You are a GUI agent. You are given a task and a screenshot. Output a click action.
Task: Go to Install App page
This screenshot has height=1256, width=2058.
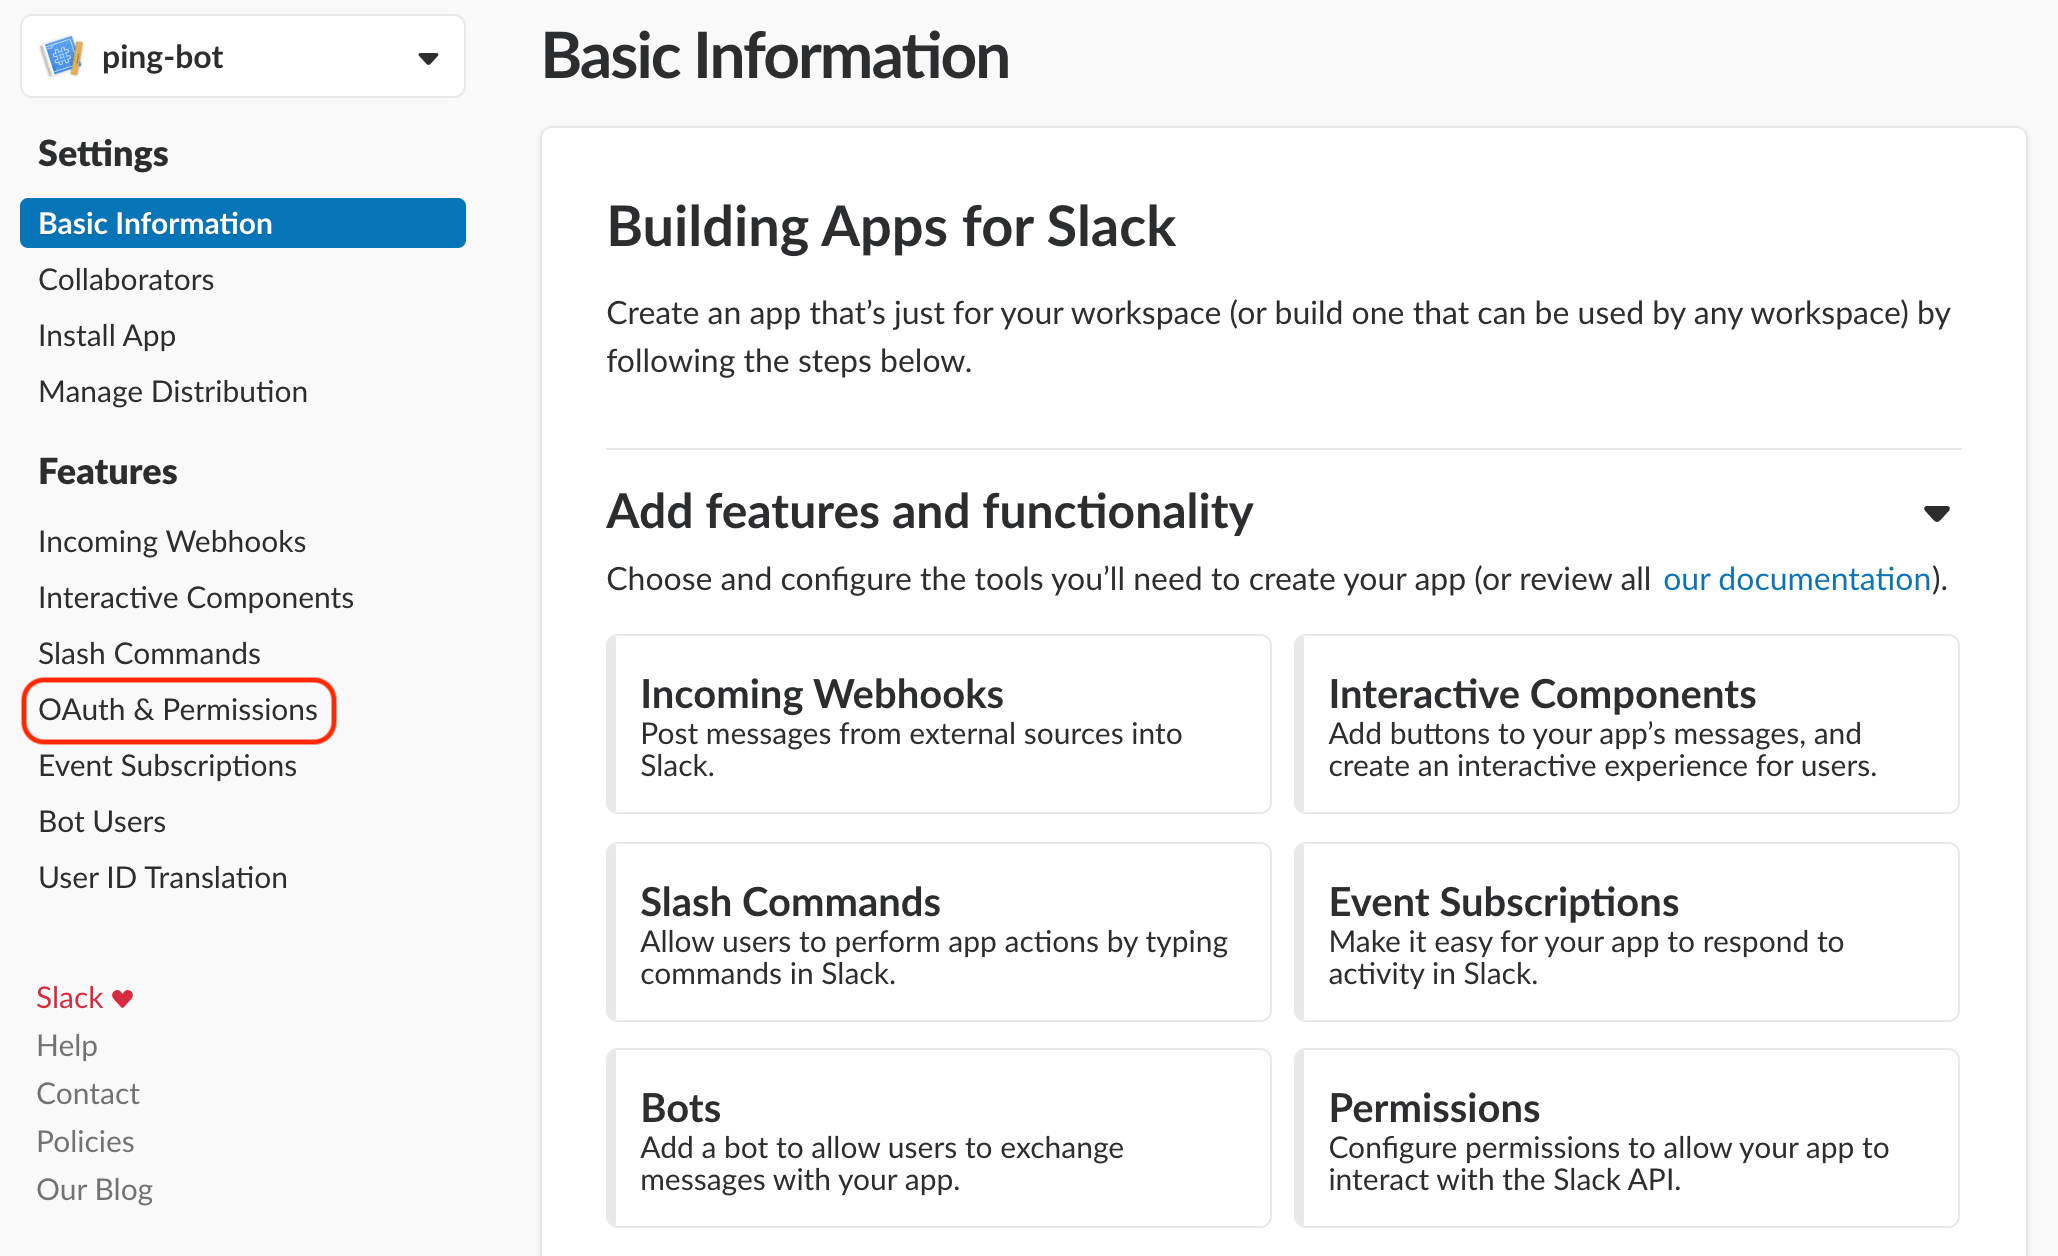(107, 335)
